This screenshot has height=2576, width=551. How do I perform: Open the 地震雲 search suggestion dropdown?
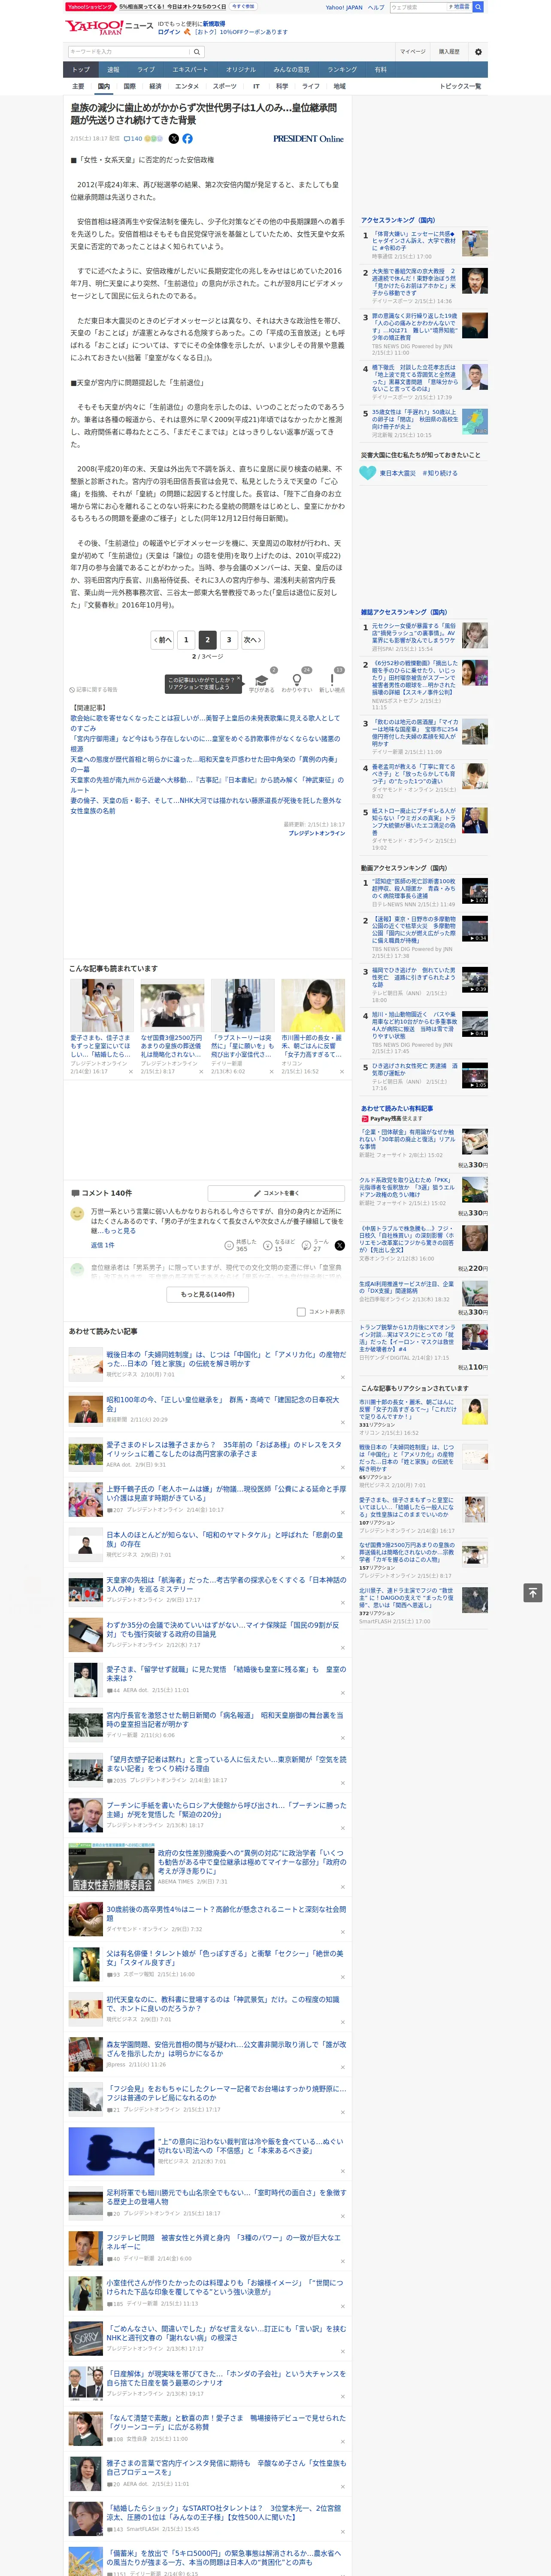(460, 7)
